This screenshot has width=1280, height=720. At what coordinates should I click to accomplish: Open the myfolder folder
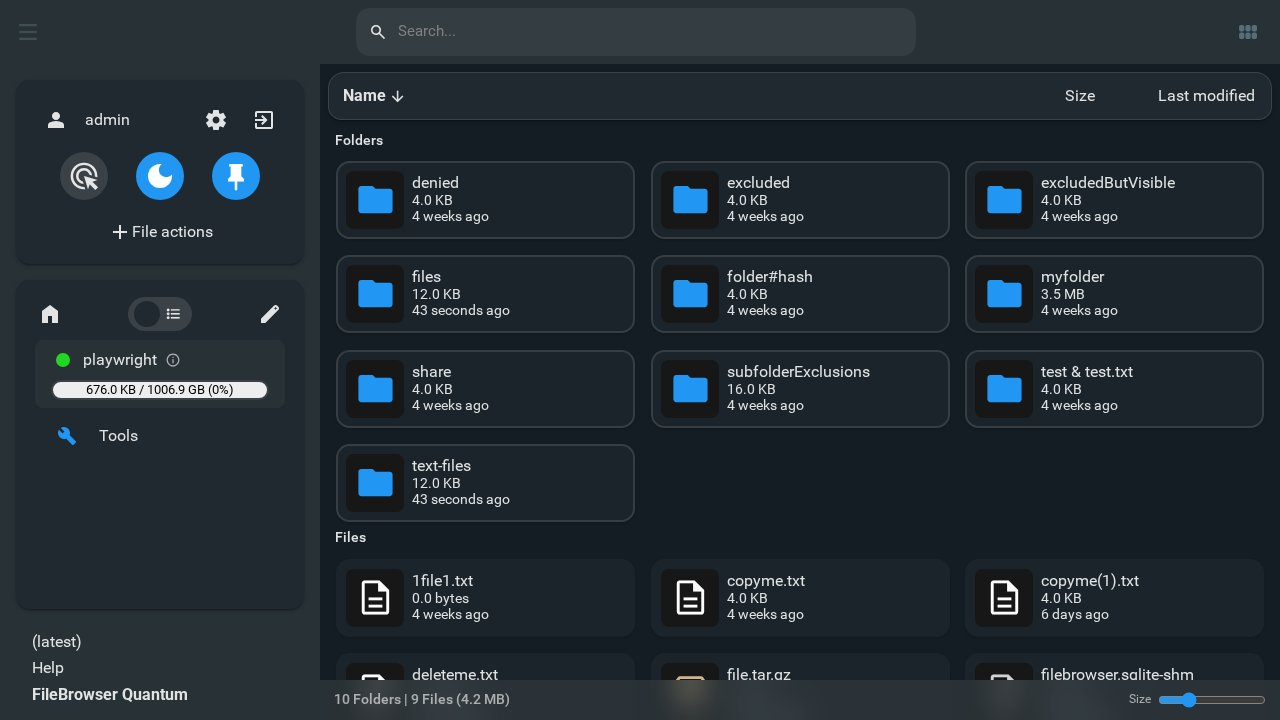tap(1114, 294)
